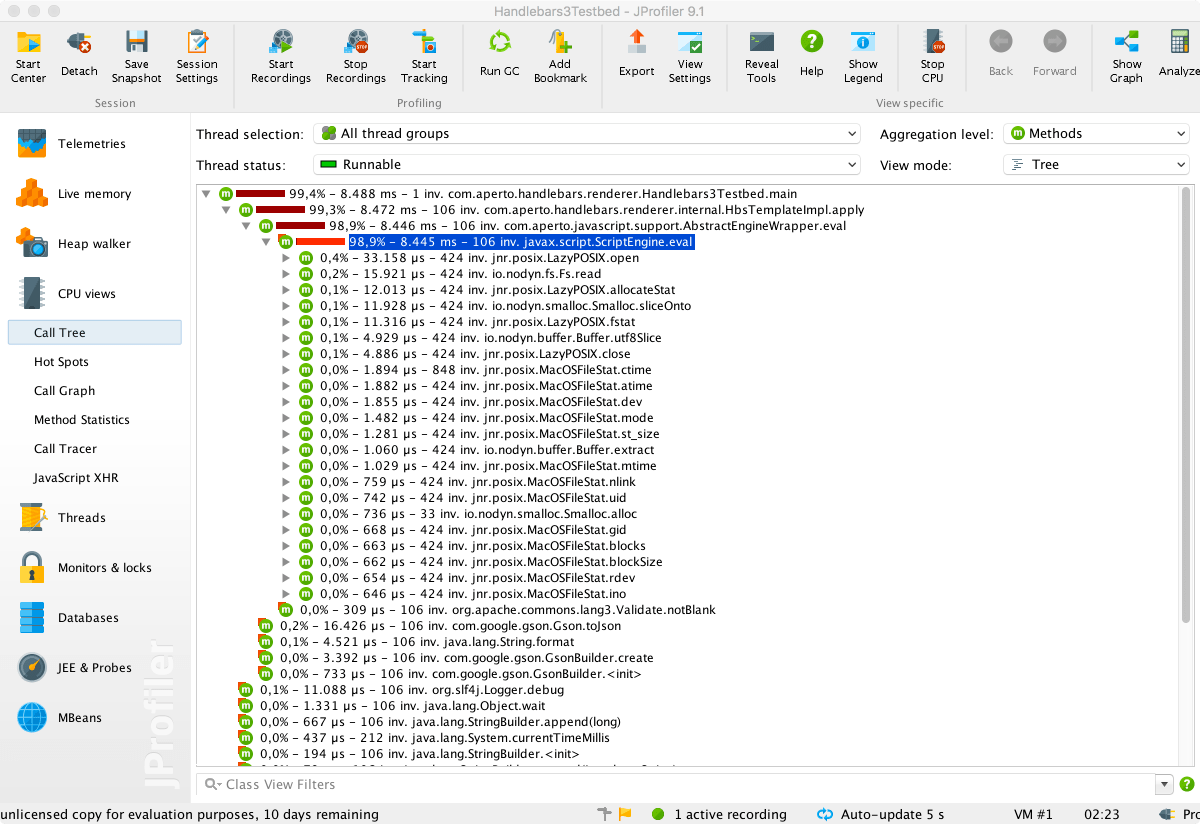Viewport: 1200px width, 824px height.
Task: Change the View mode dropdown
Action: point(1096,165)
